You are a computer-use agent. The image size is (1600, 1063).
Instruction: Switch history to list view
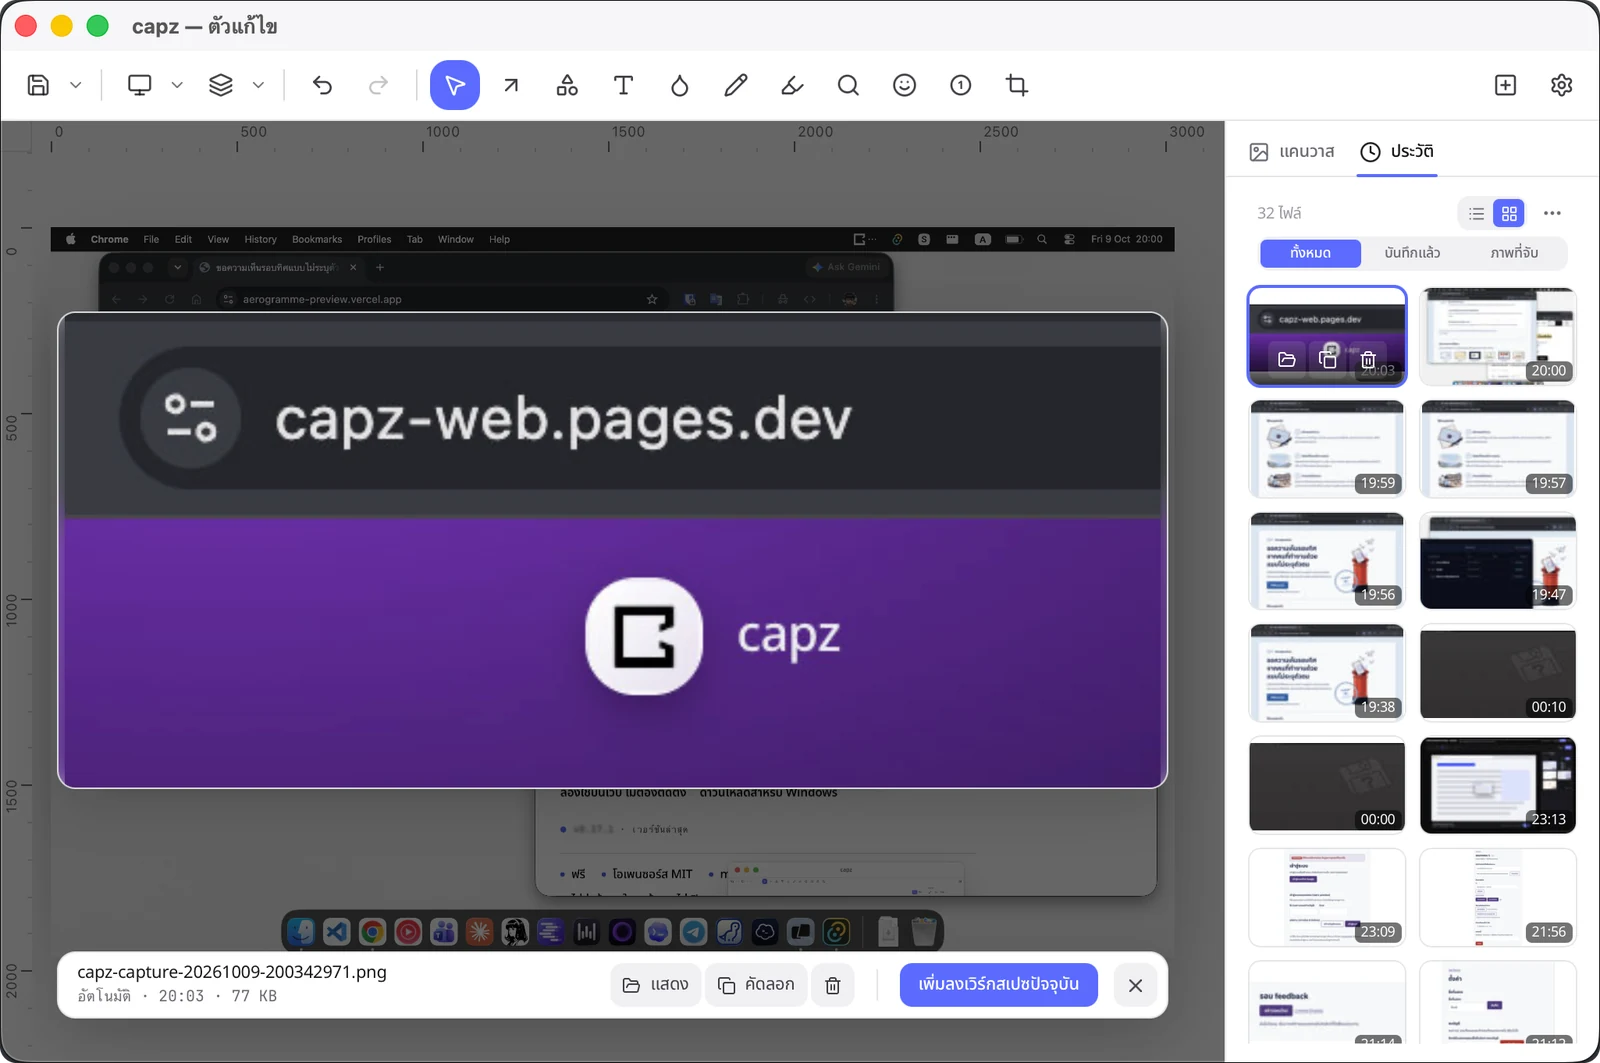click(1476, 213)
